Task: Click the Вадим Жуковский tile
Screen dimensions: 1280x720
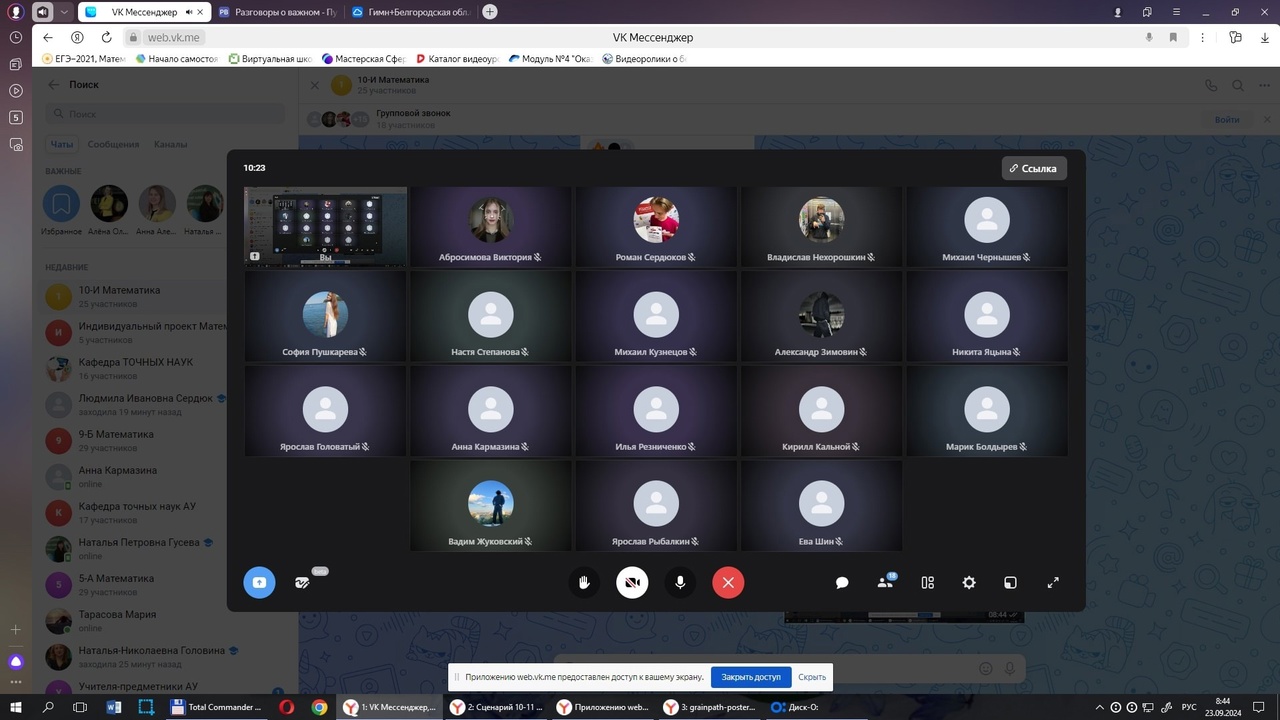Action: (x=491, y=505)
